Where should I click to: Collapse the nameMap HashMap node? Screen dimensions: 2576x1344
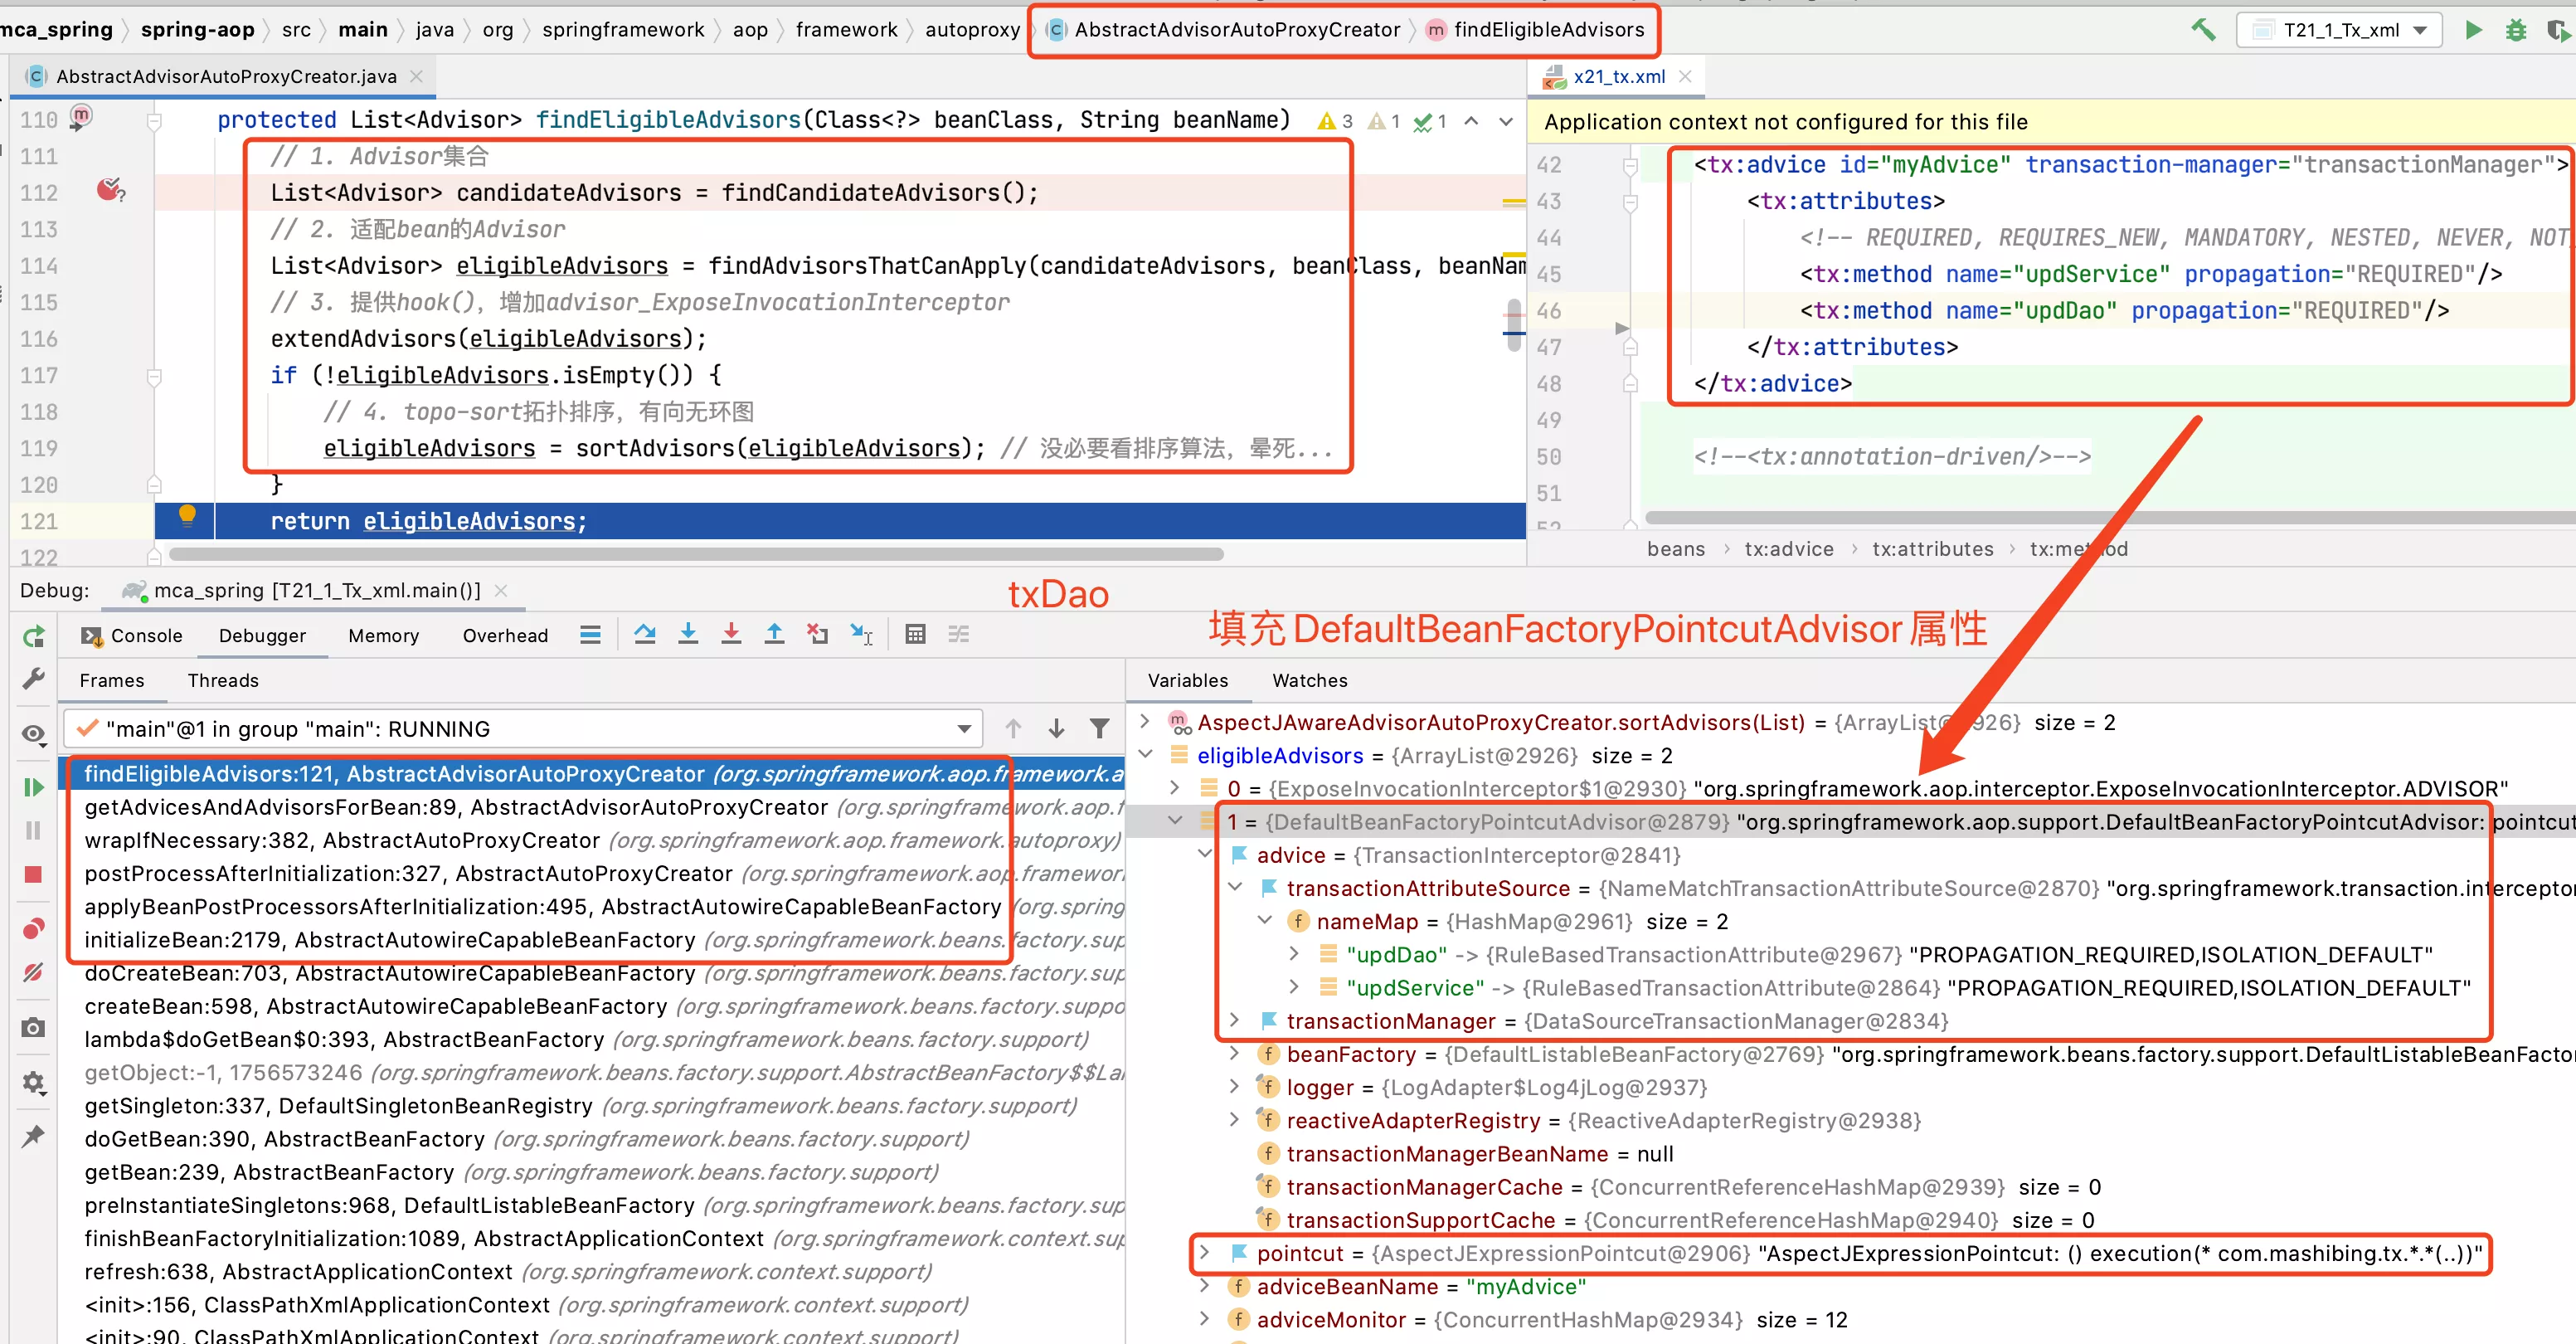click(1265, 921)
